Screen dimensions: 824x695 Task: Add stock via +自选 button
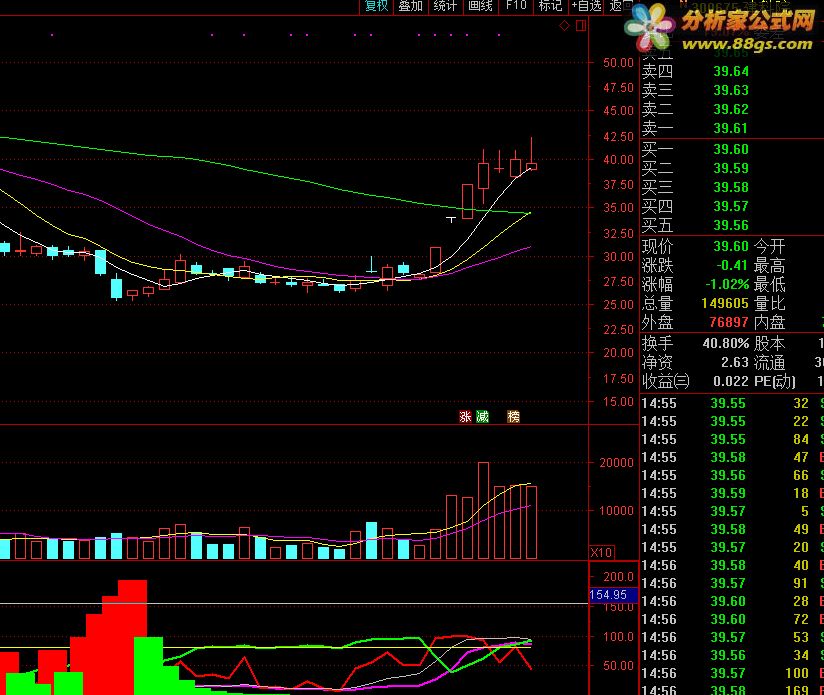[586, 6]
